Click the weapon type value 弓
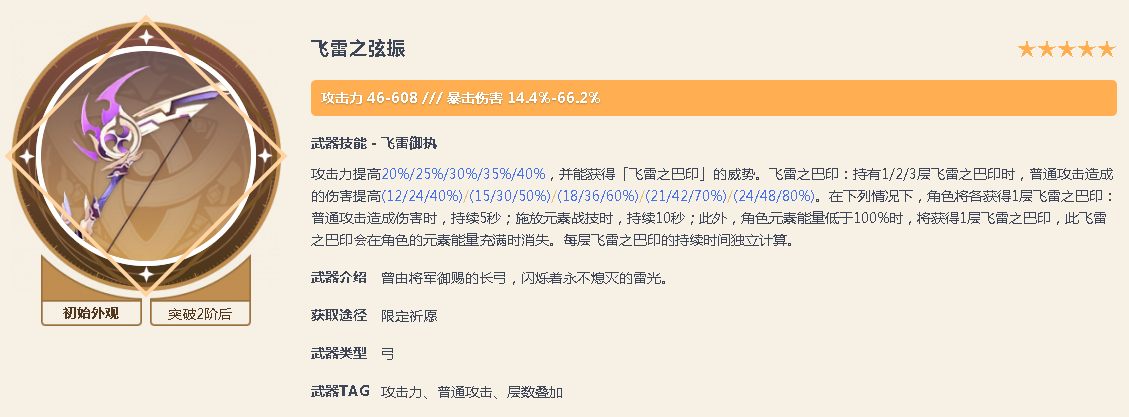This screenshot has width=1129, height=417. tap(387, 354)
